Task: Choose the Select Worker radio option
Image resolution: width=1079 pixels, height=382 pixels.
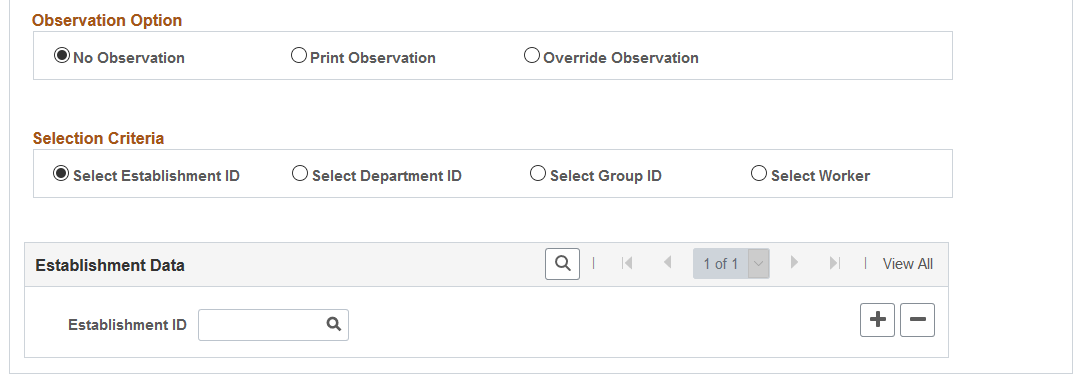Action: pos(759,174)
